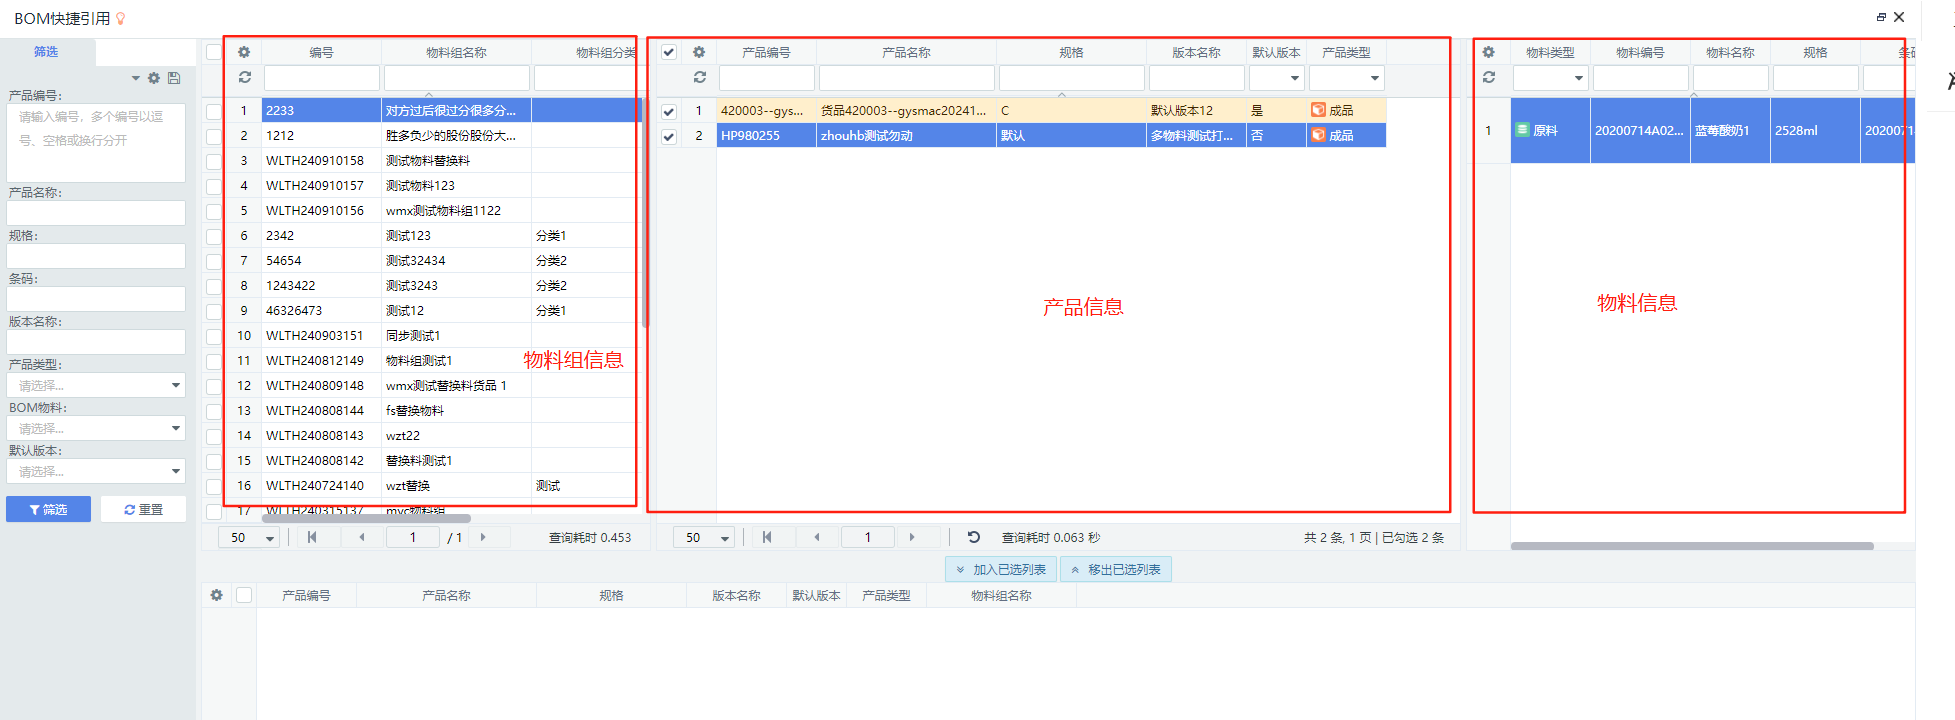Open the BOM物料 dropdown

point(96,428)
